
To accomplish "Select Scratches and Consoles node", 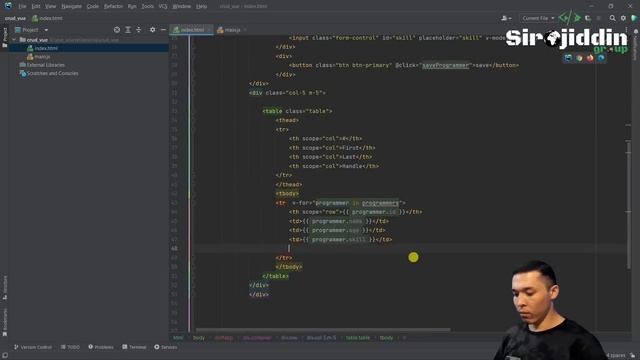I will 49,73.
